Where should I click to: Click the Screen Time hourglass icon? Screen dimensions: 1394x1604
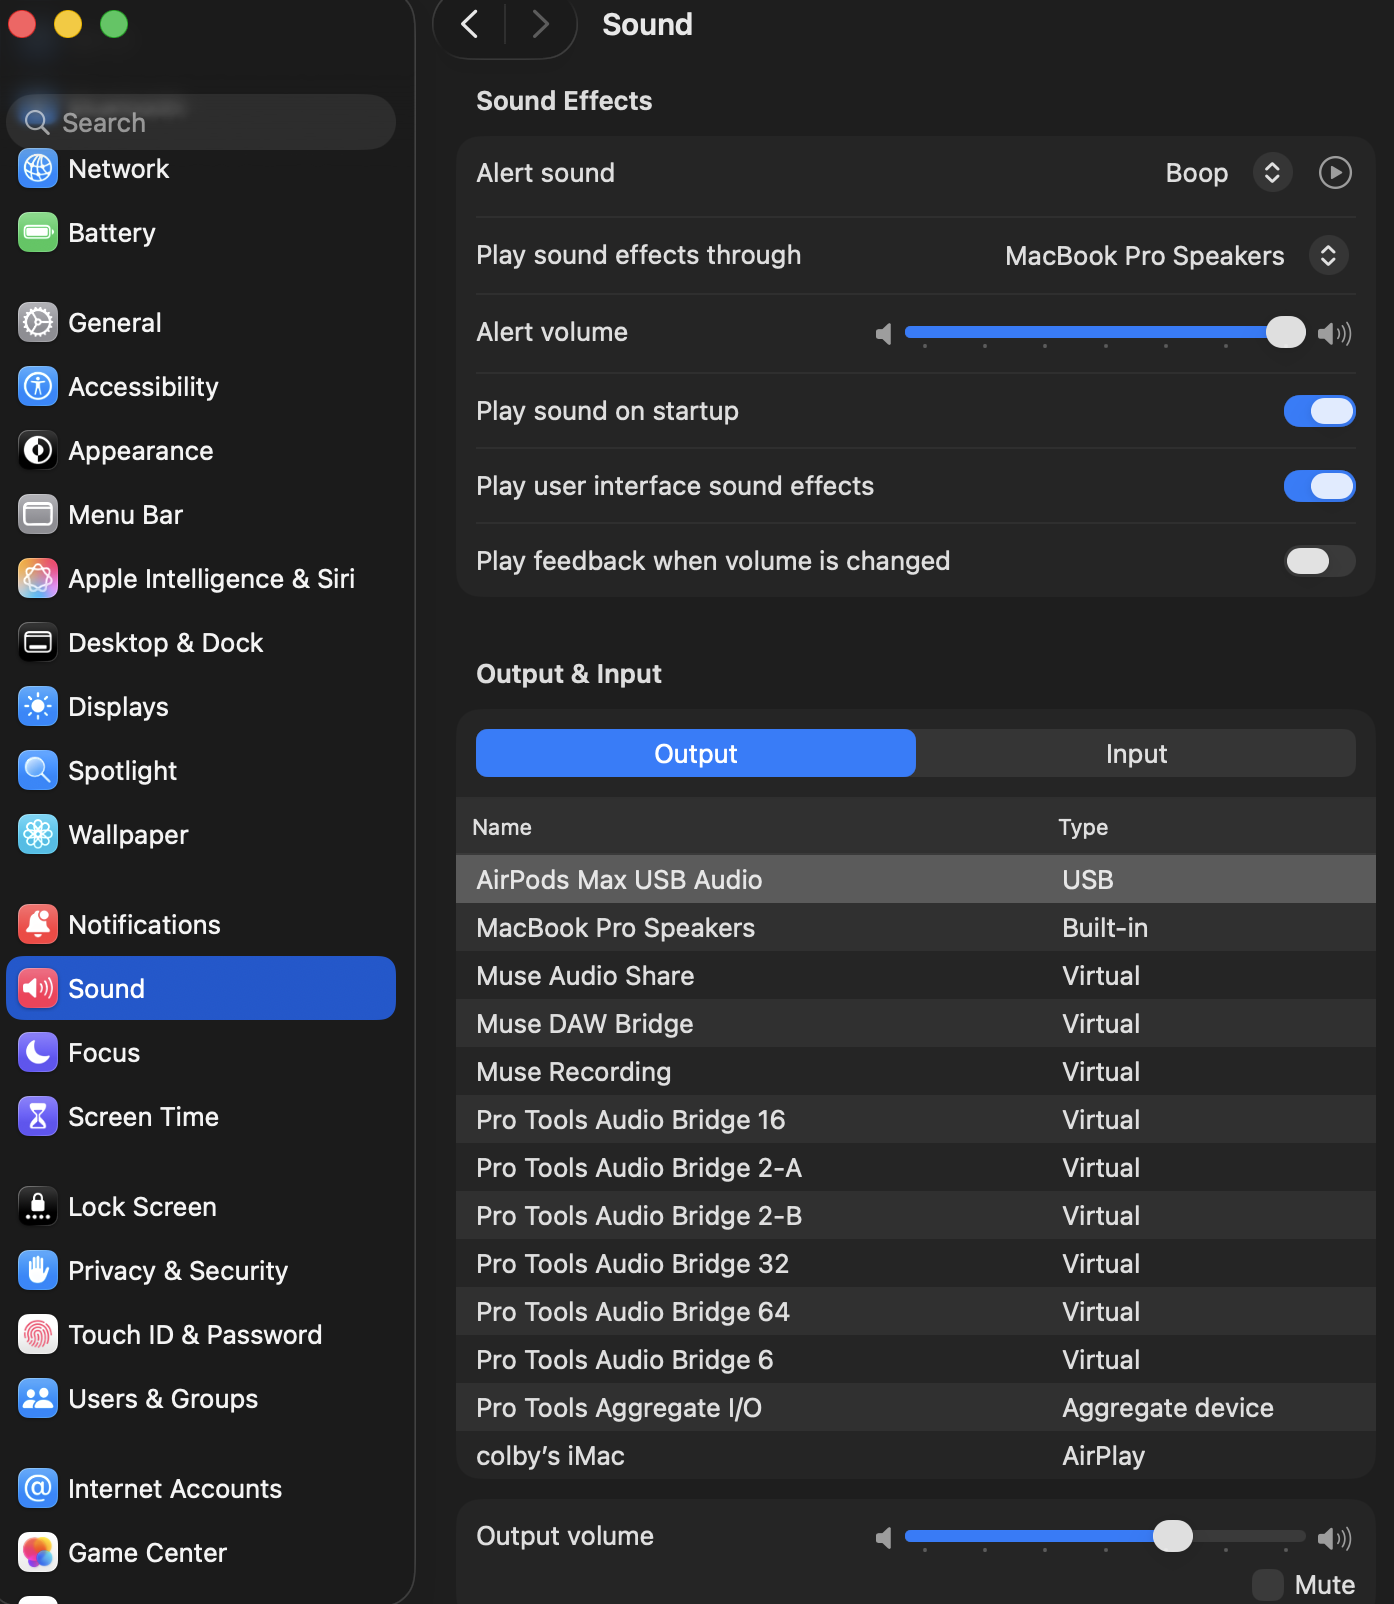click(x=38, y=1117)
